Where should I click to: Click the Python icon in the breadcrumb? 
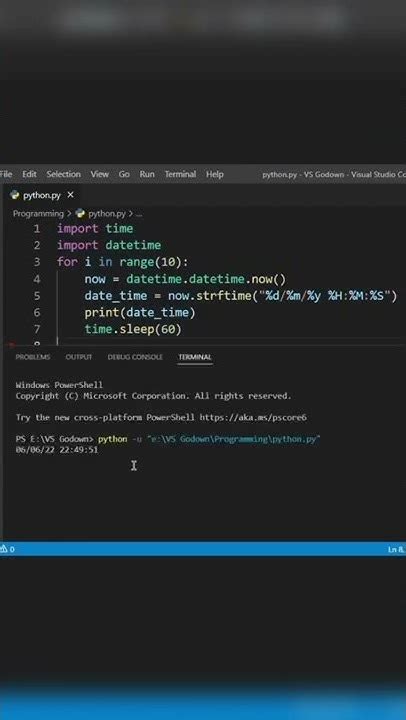coord(80,213)
